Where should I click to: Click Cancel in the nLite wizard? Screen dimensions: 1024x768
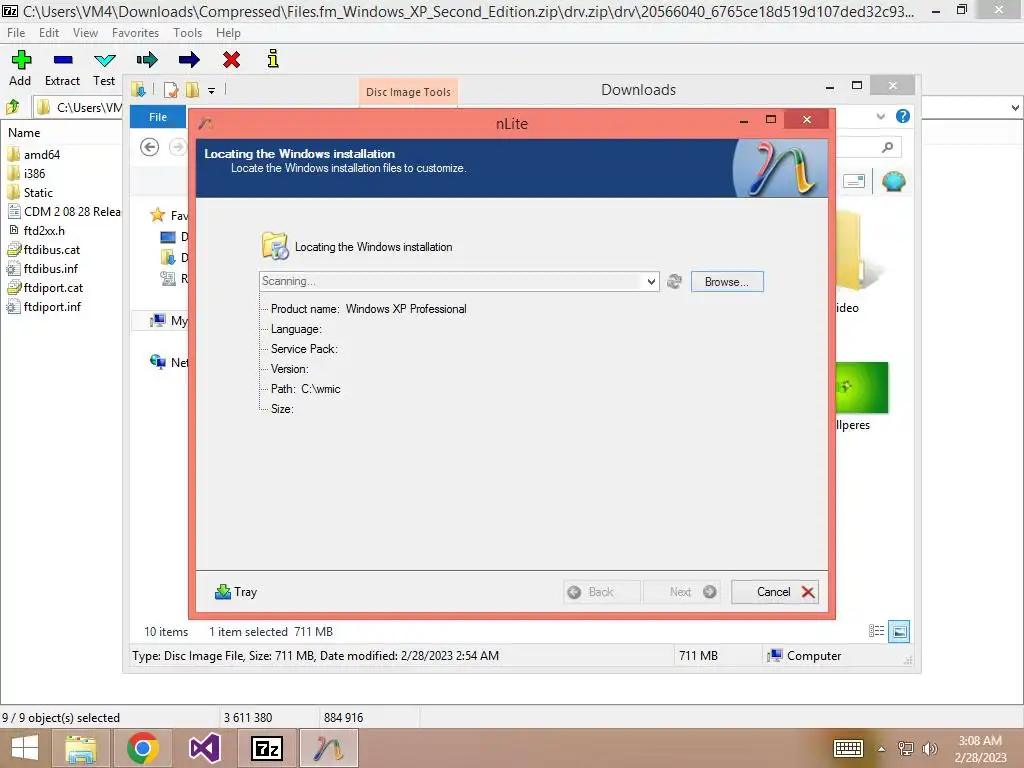775,592
